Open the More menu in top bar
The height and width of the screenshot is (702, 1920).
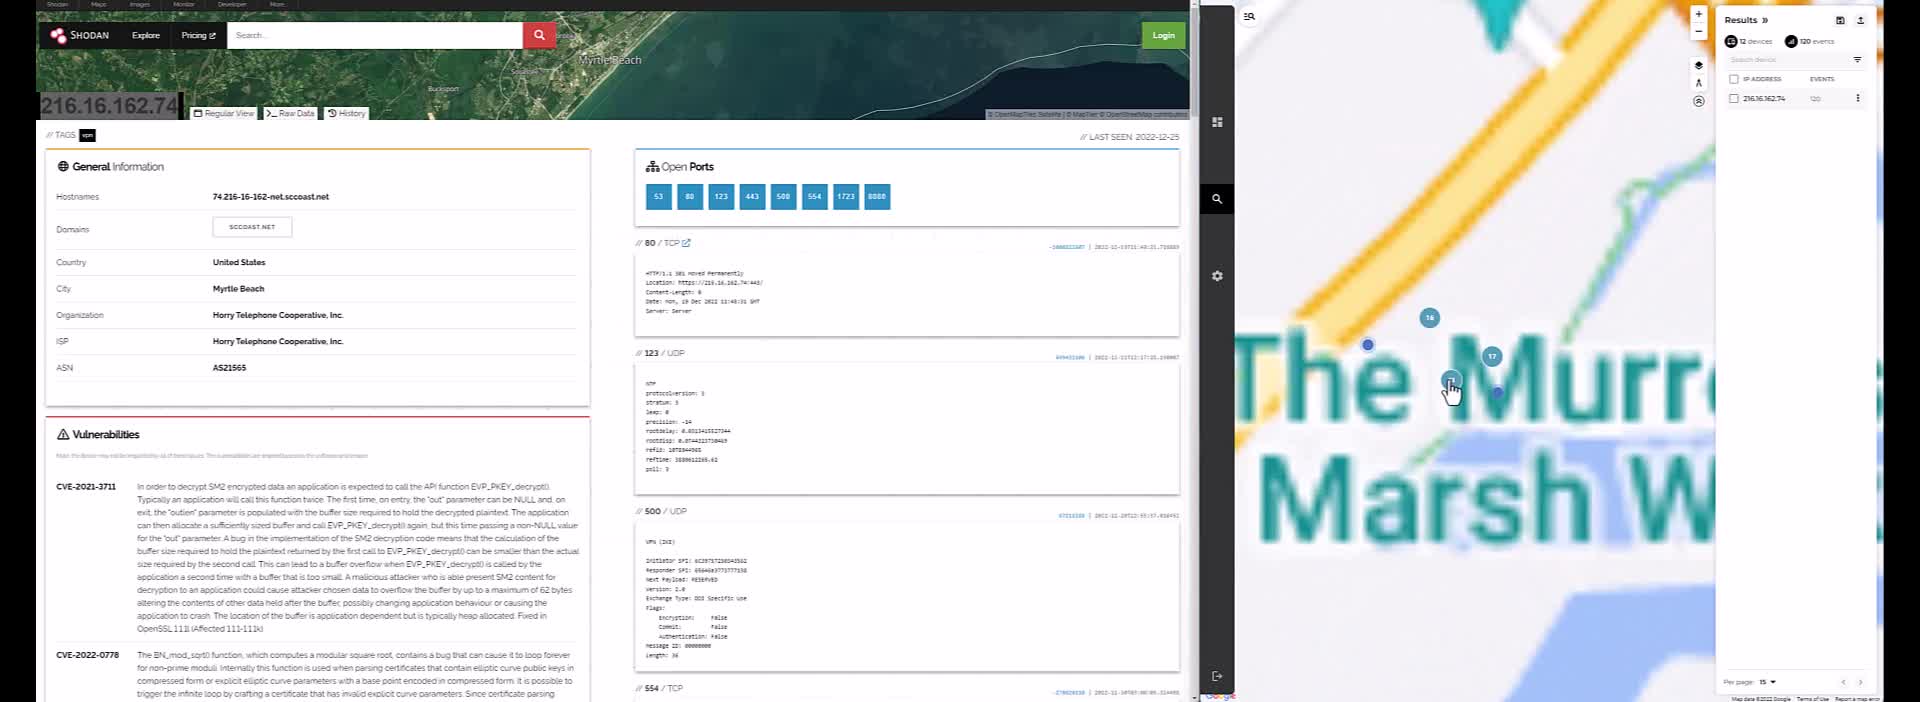(277, 4)
